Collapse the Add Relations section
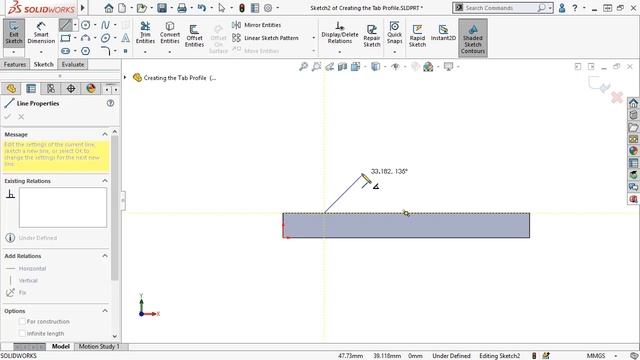The width and height of the screenshot is (640, 360). pyautogui.click(x=105, y=256)
